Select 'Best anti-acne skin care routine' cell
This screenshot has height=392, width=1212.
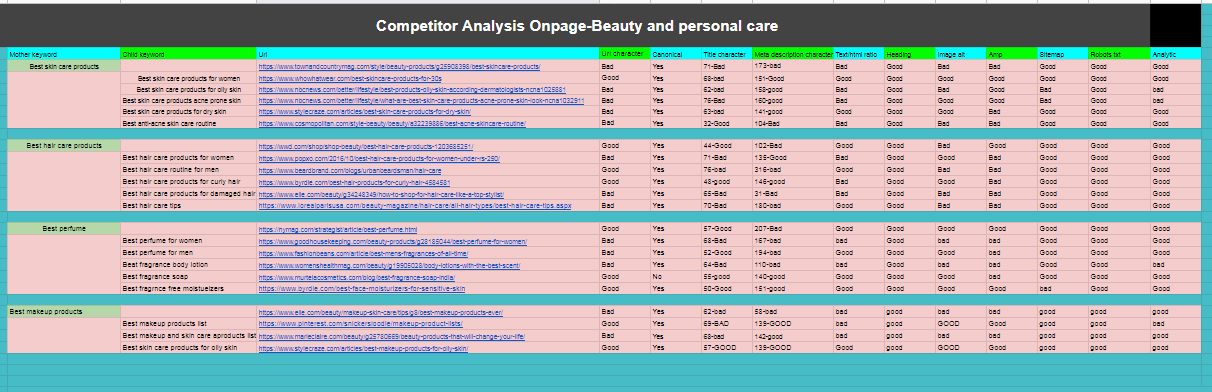tap(188, 124)
